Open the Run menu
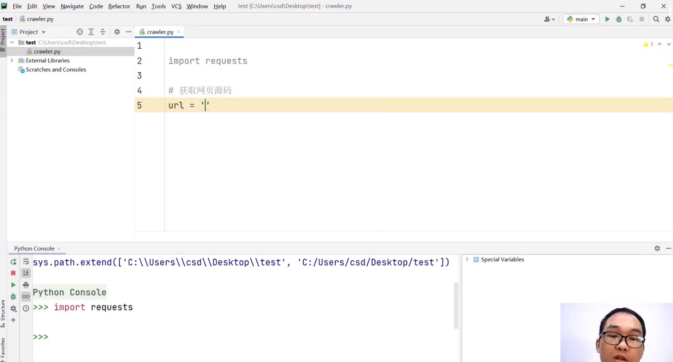 click(141, 6)
